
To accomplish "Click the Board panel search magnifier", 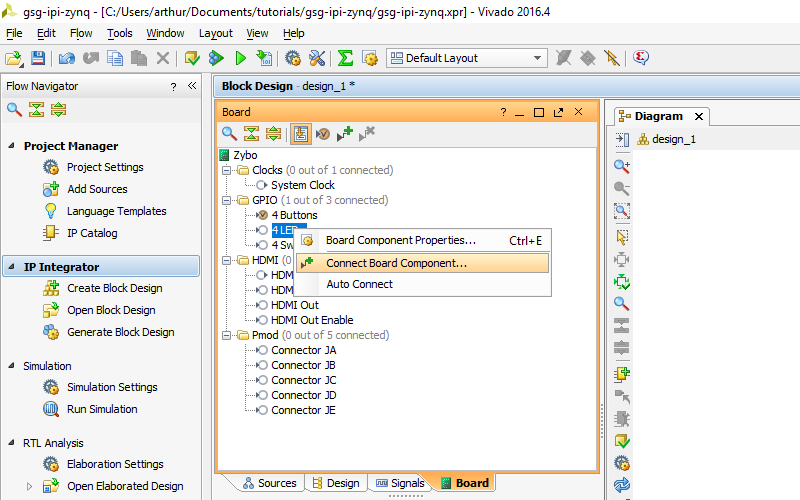I will coord(229,134).
